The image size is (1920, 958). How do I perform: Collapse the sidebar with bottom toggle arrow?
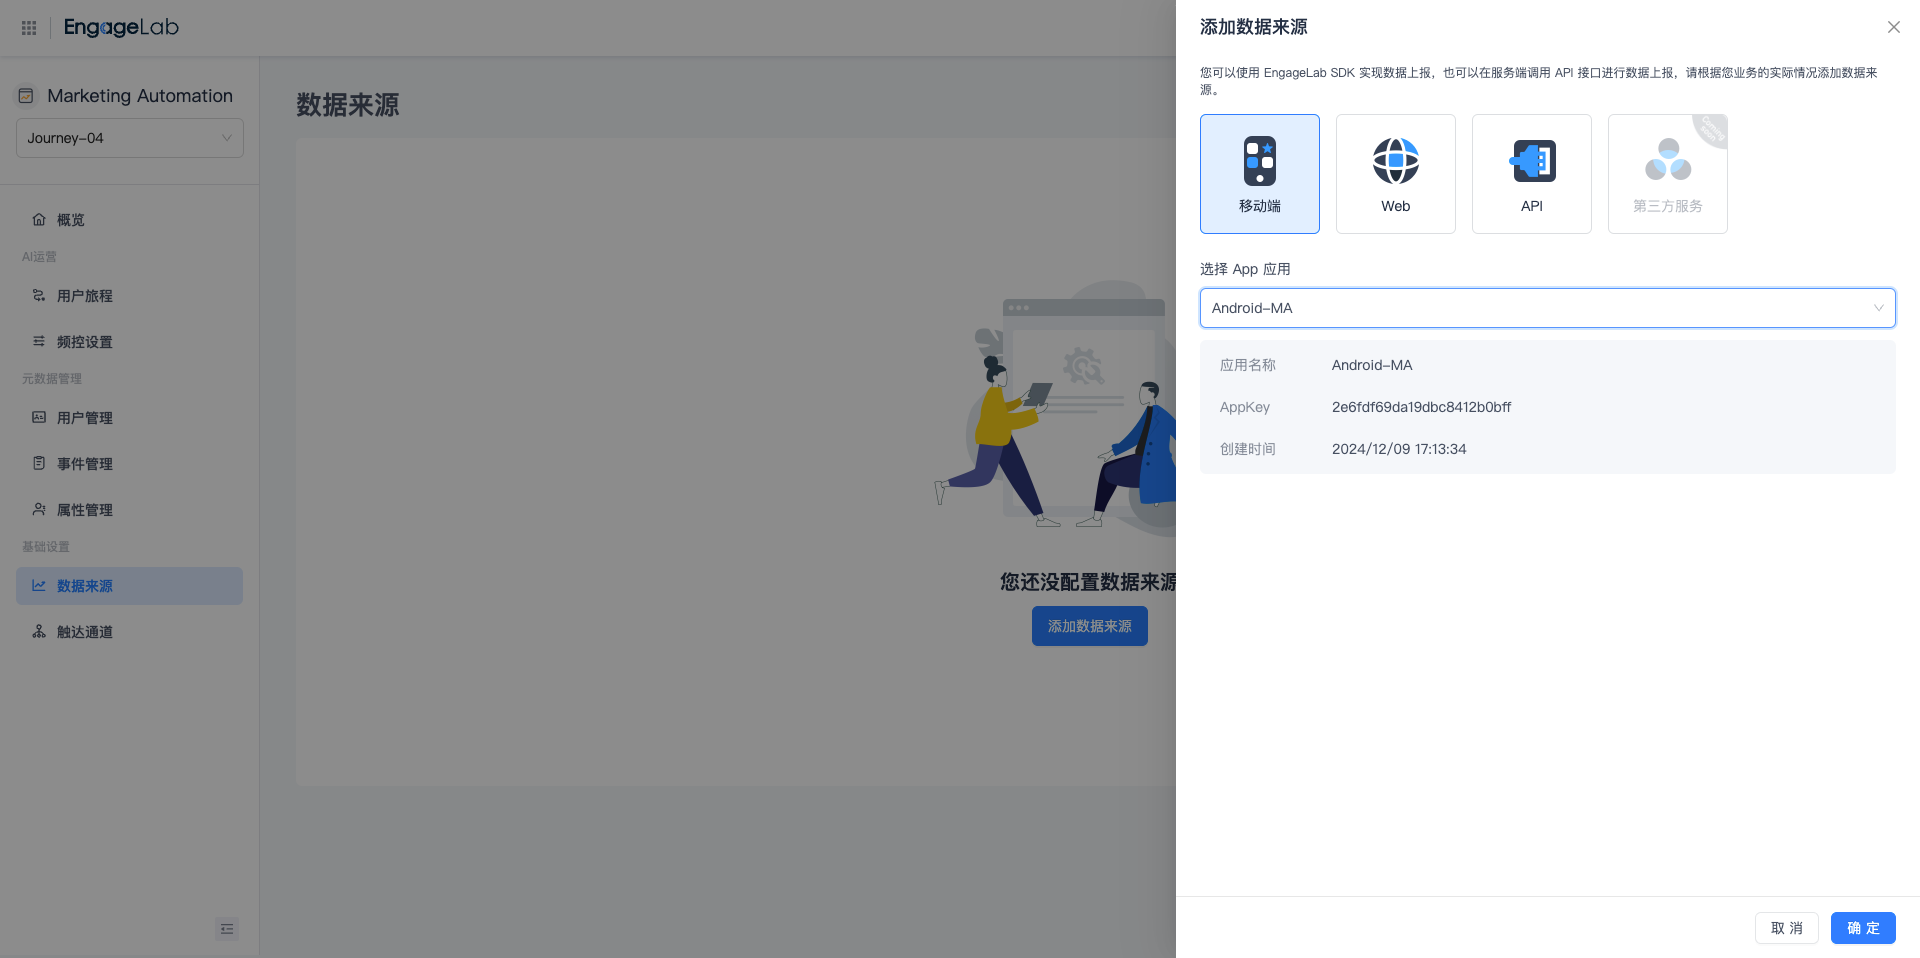click(226, 929)
